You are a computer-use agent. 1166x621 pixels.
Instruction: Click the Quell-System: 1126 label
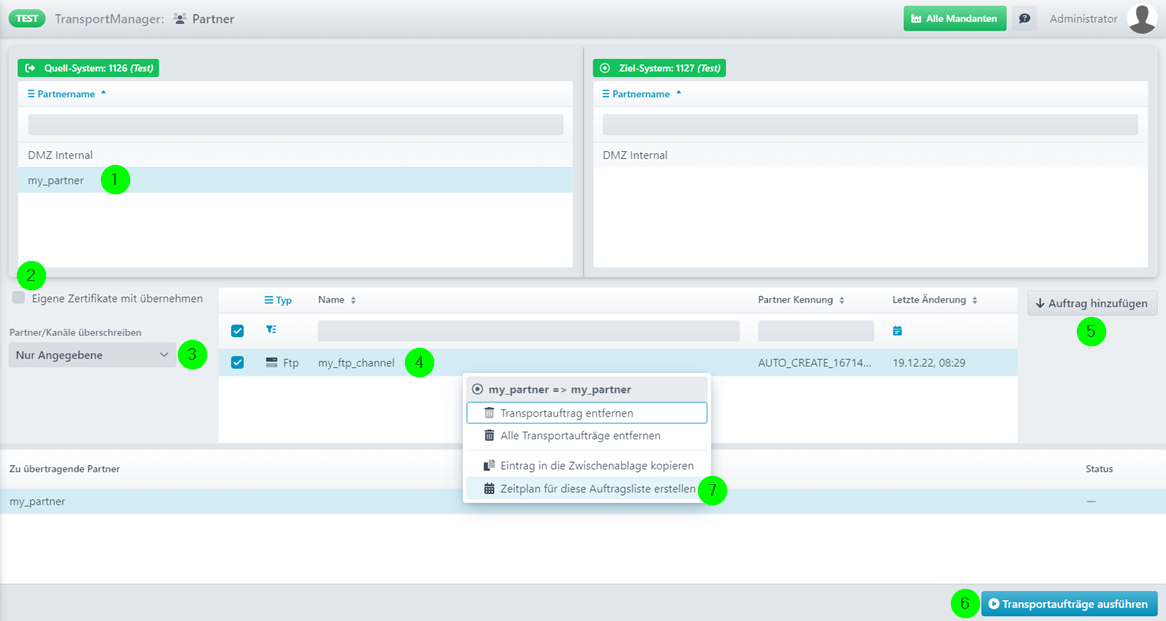click(88, 68)
